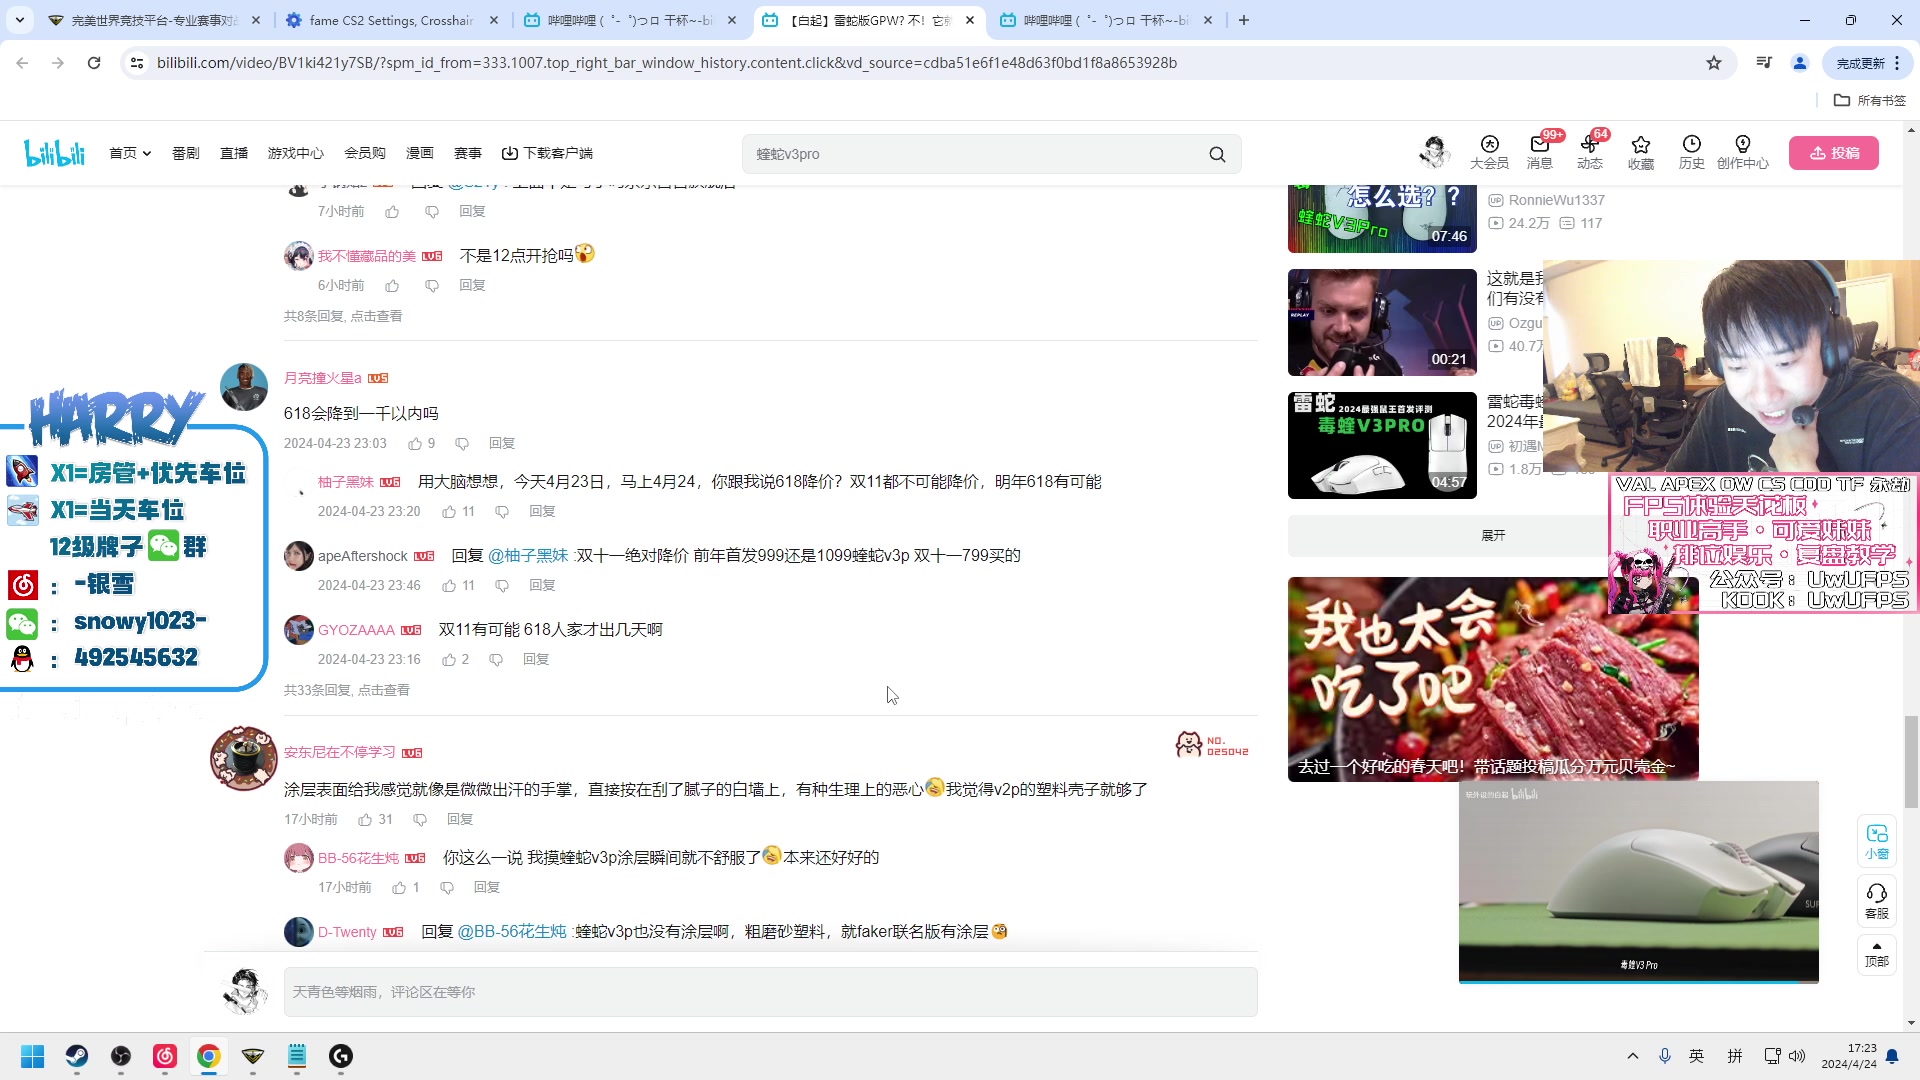1920x1080 pixels.
Task: Click the 客服 customer service headset icon
Action: 1877,901
